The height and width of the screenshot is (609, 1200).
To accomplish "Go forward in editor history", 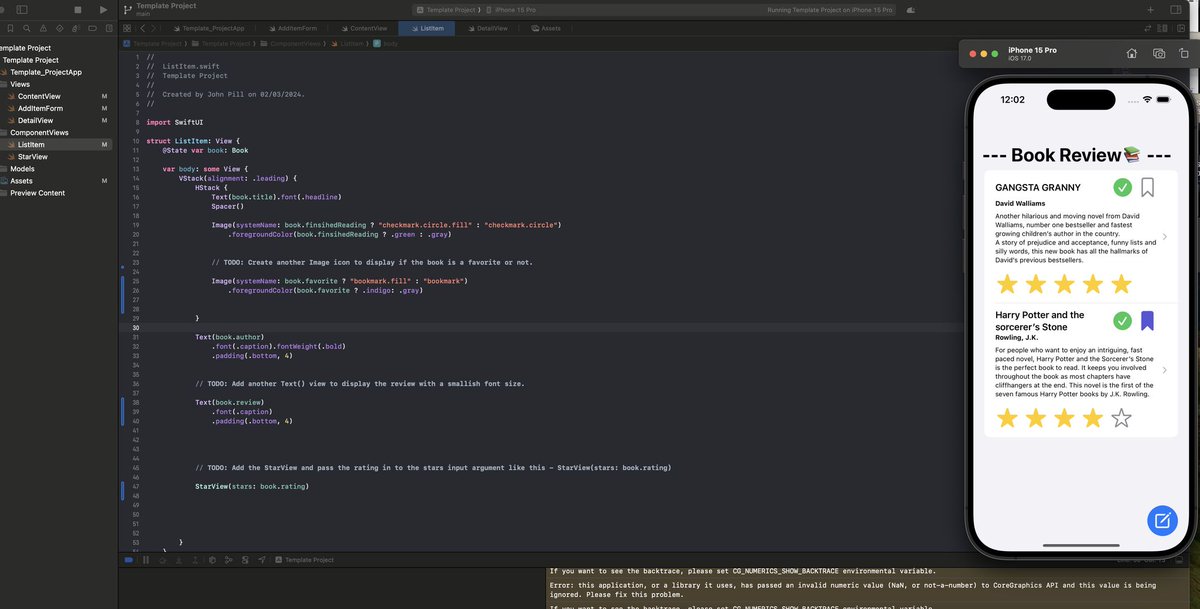I will point(156,29).
